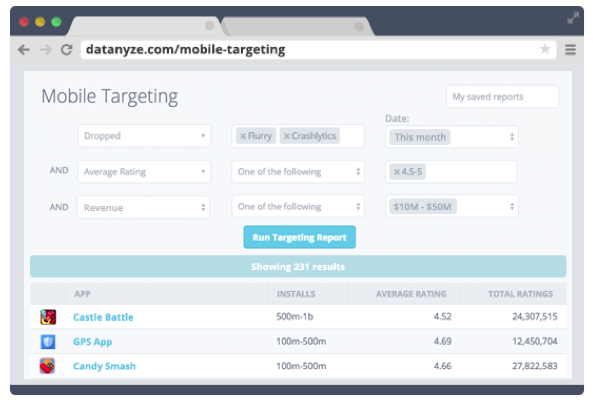Sort by the AVERAGE RATING column header

coord(411,294)
